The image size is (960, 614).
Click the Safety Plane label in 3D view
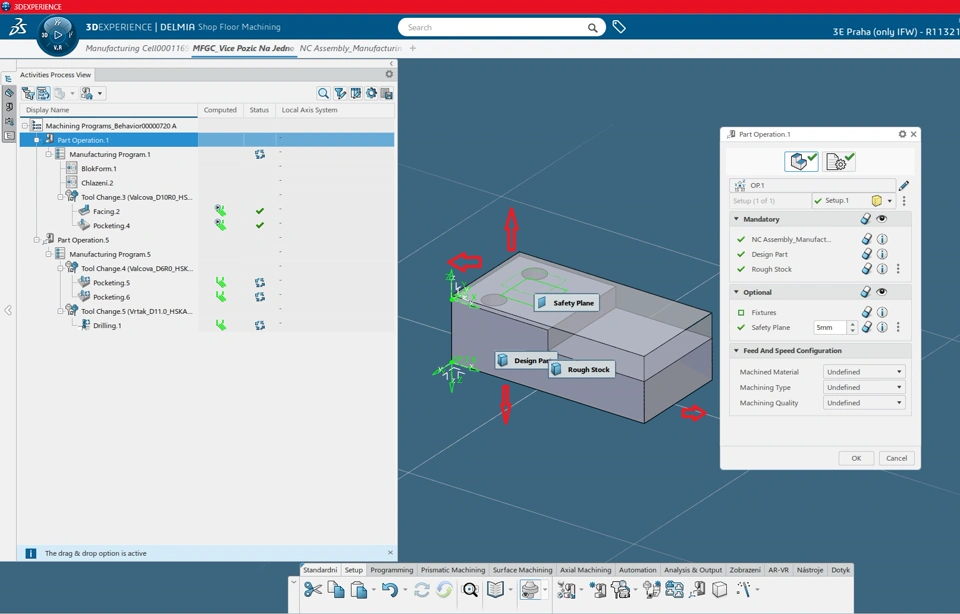click(x=566, y=303)
